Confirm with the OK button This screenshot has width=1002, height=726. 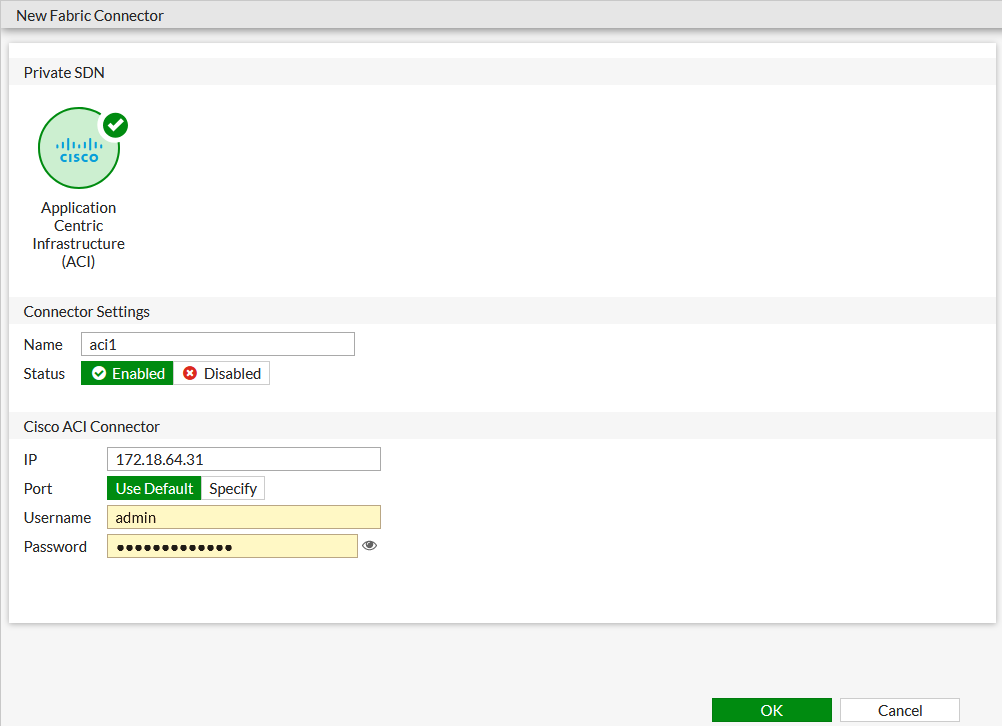tap(772, 710)
